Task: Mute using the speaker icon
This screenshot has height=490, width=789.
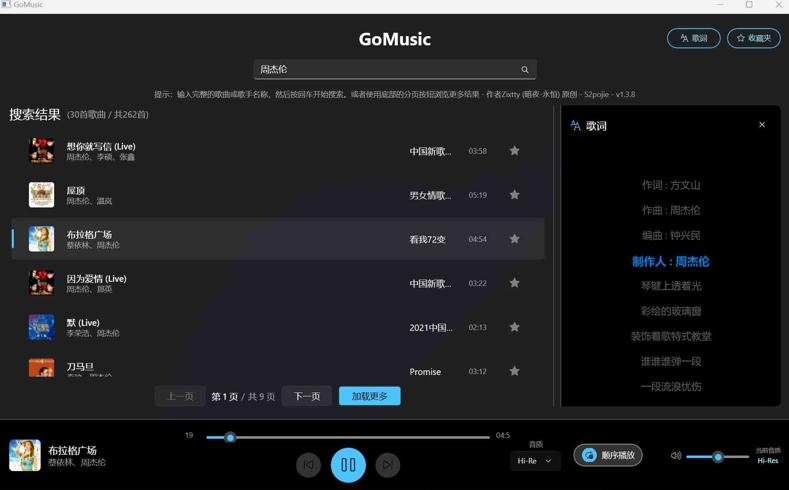Action: [676, 456]
